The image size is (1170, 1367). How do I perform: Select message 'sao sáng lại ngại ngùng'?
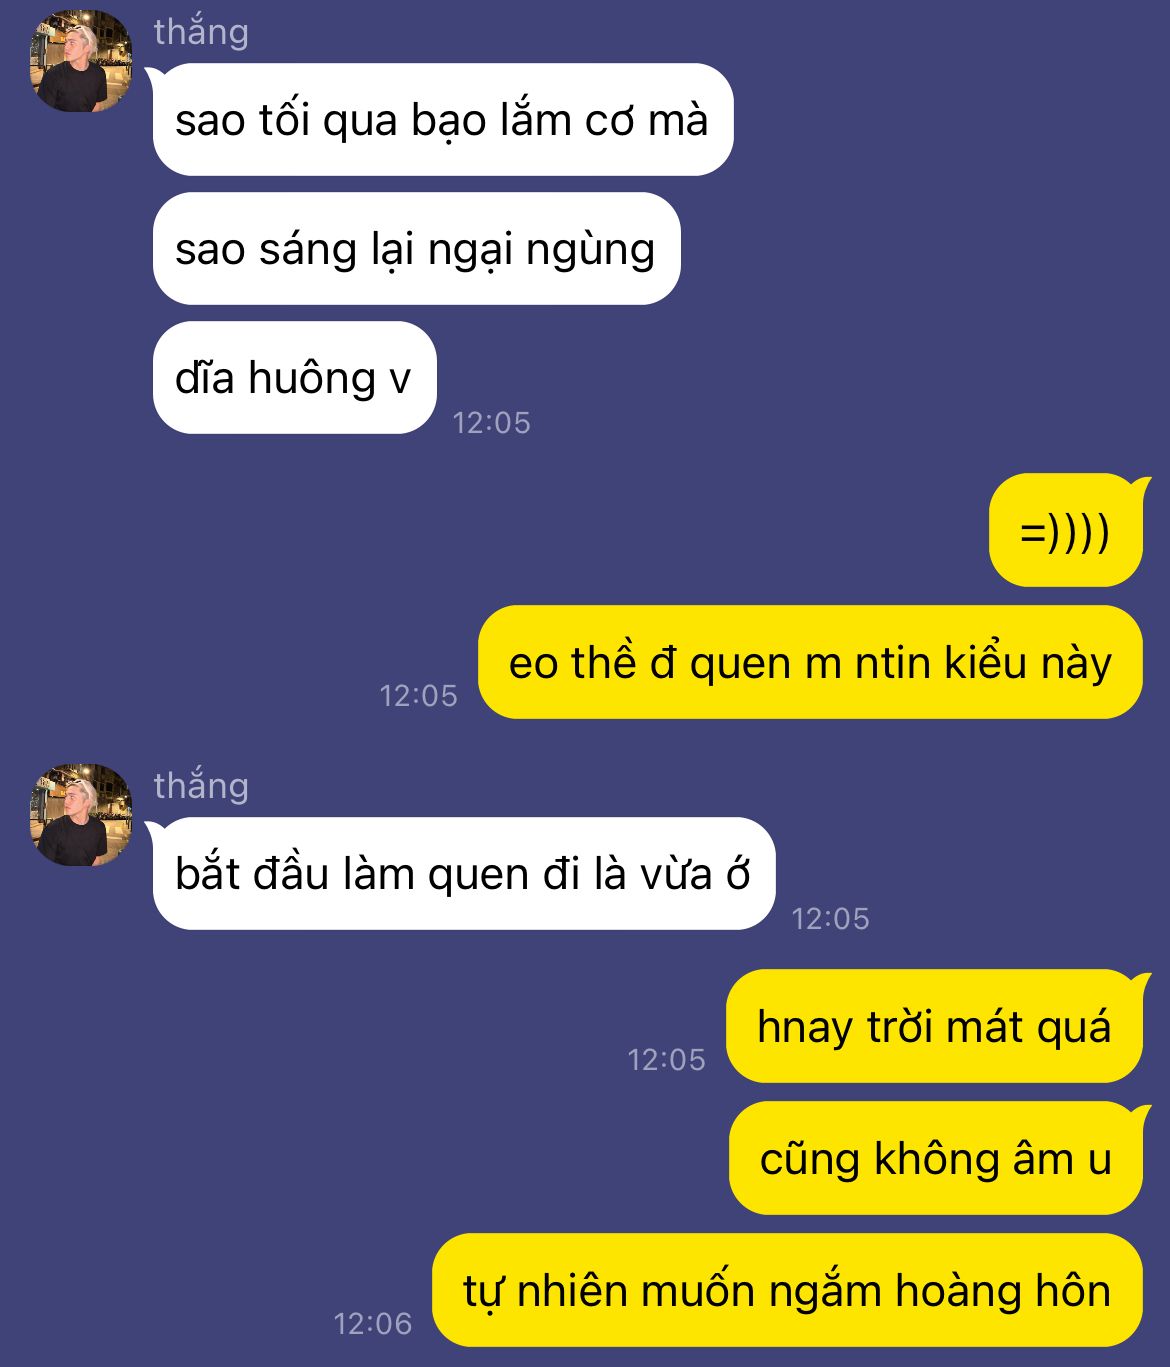[x=416, y=249]
